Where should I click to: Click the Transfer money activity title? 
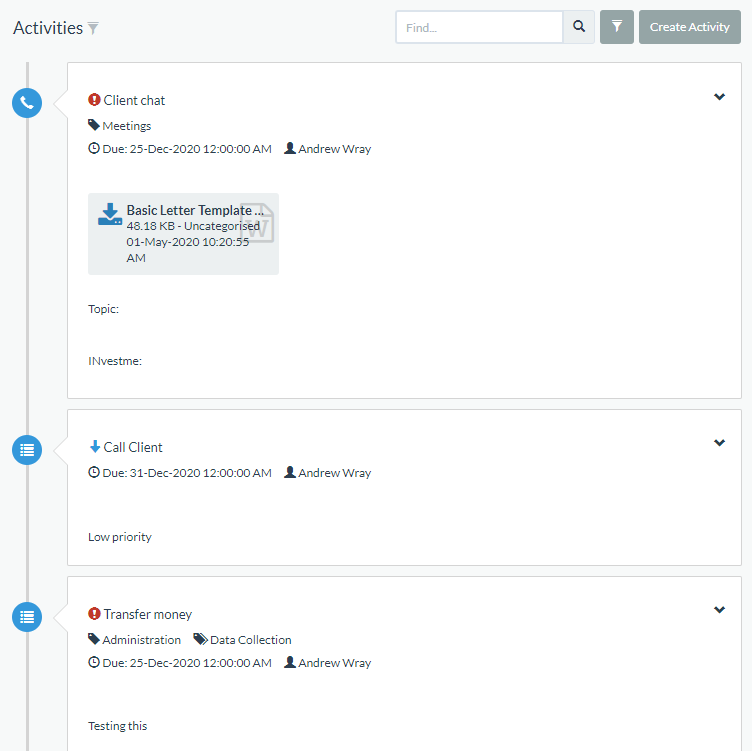tap(147, 614)
